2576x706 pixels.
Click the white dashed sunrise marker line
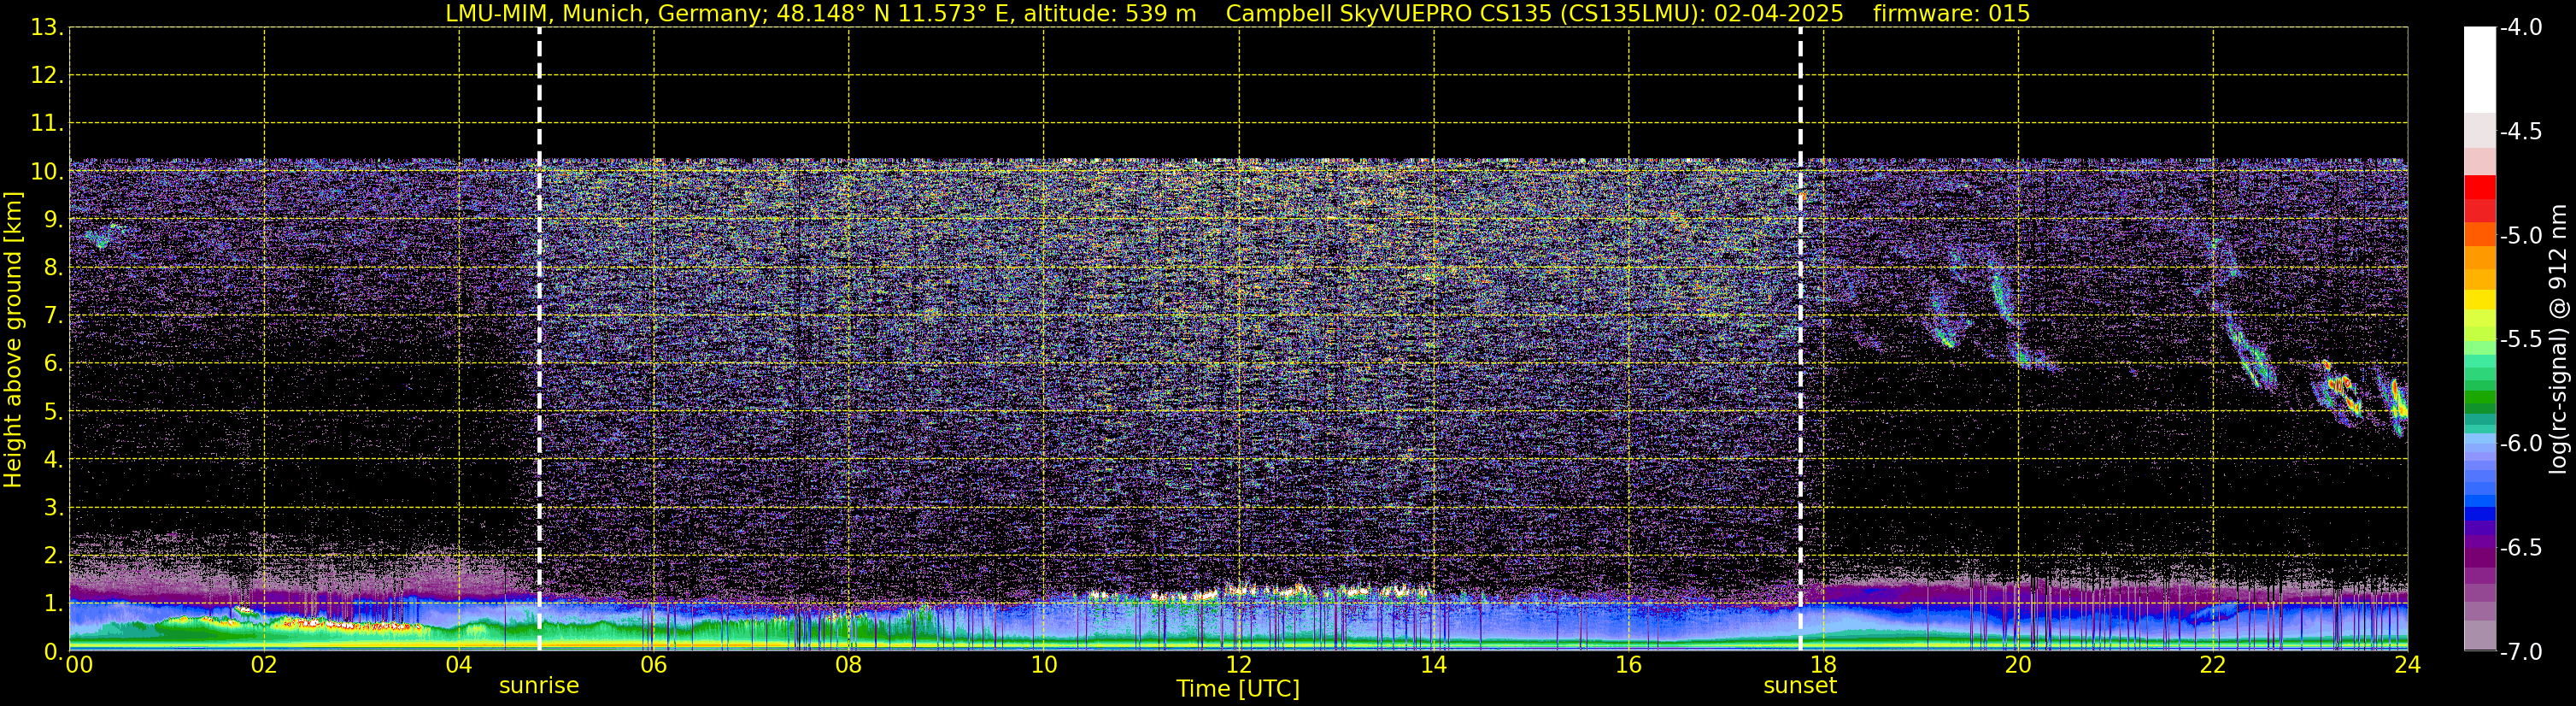click(539, 339)
